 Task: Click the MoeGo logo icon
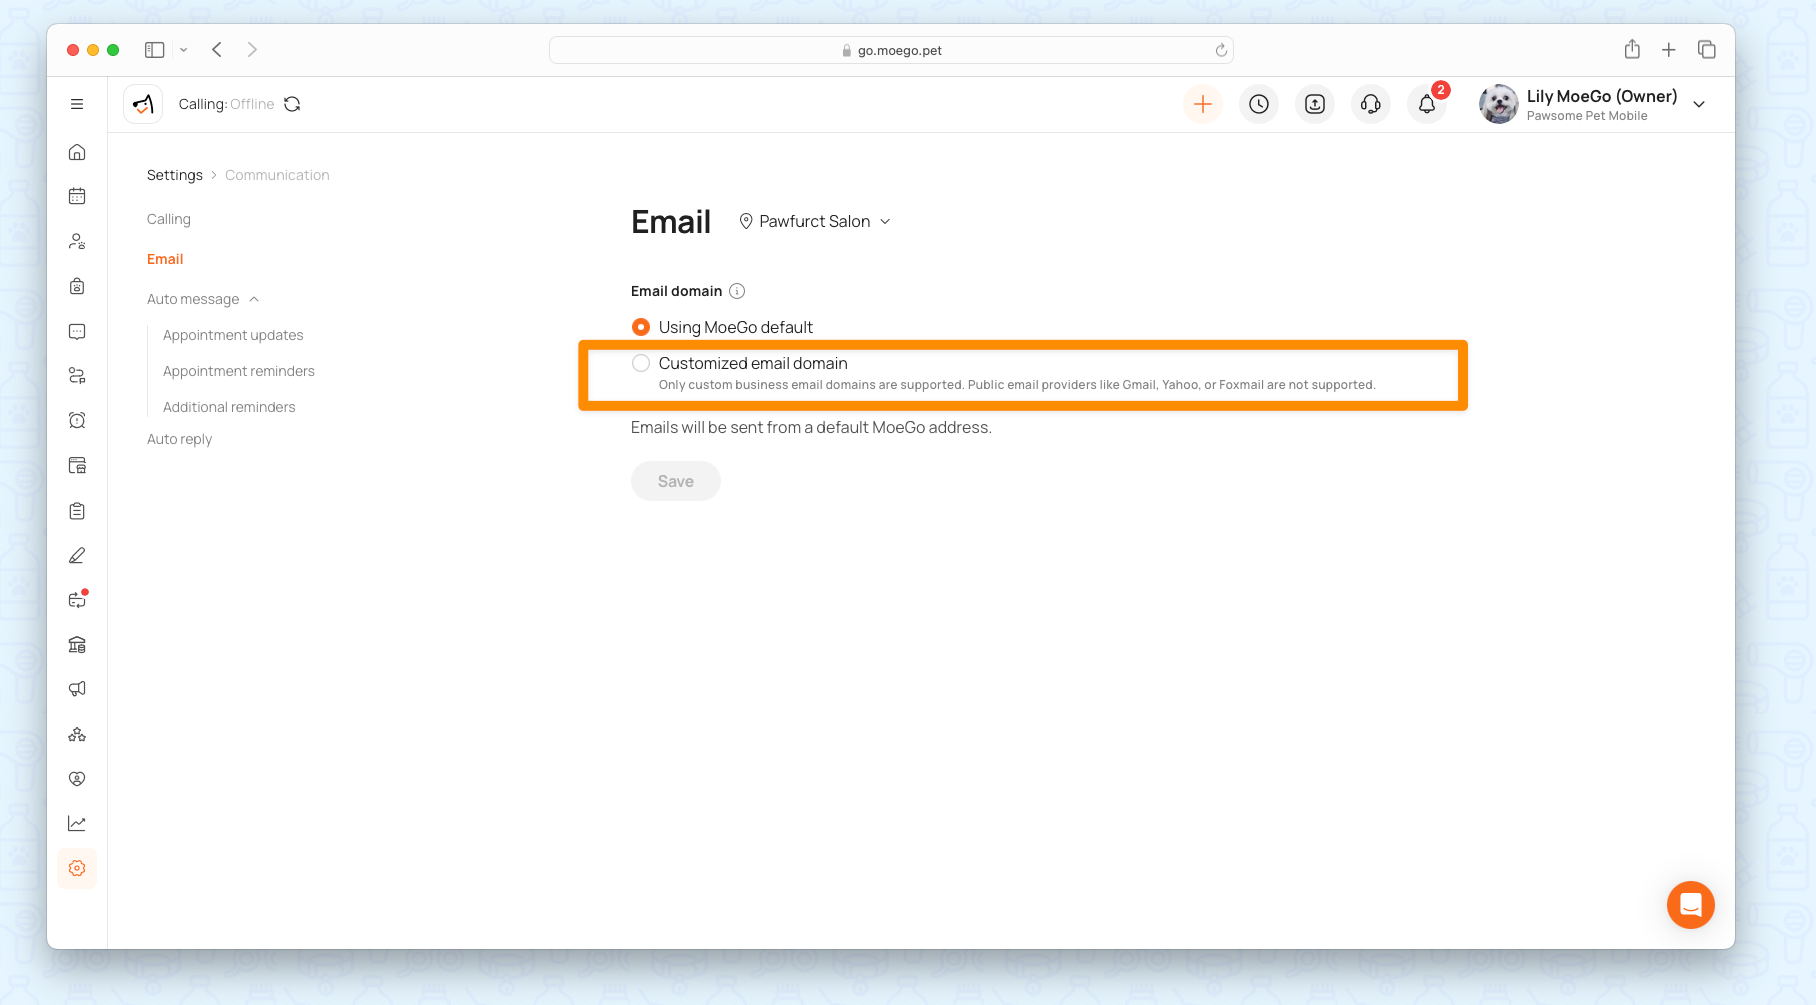(x=143, y=104)
